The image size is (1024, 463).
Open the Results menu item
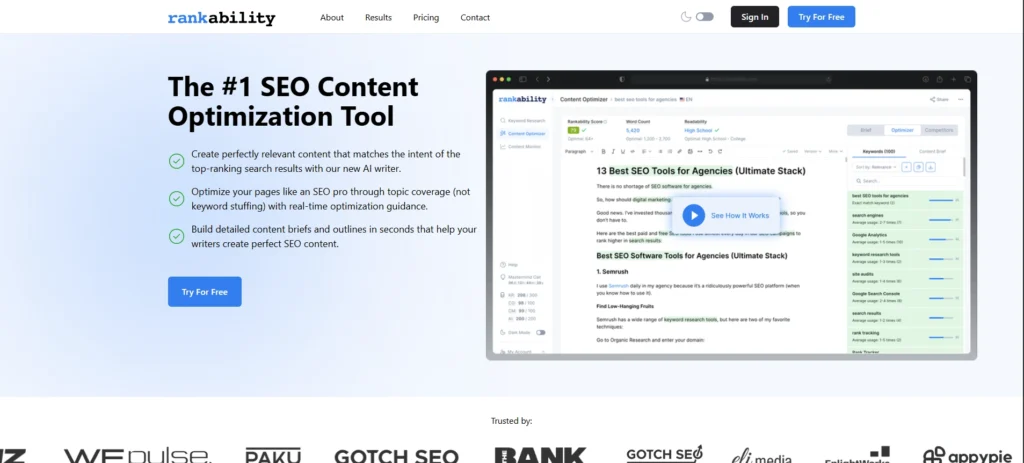(378, 18)
